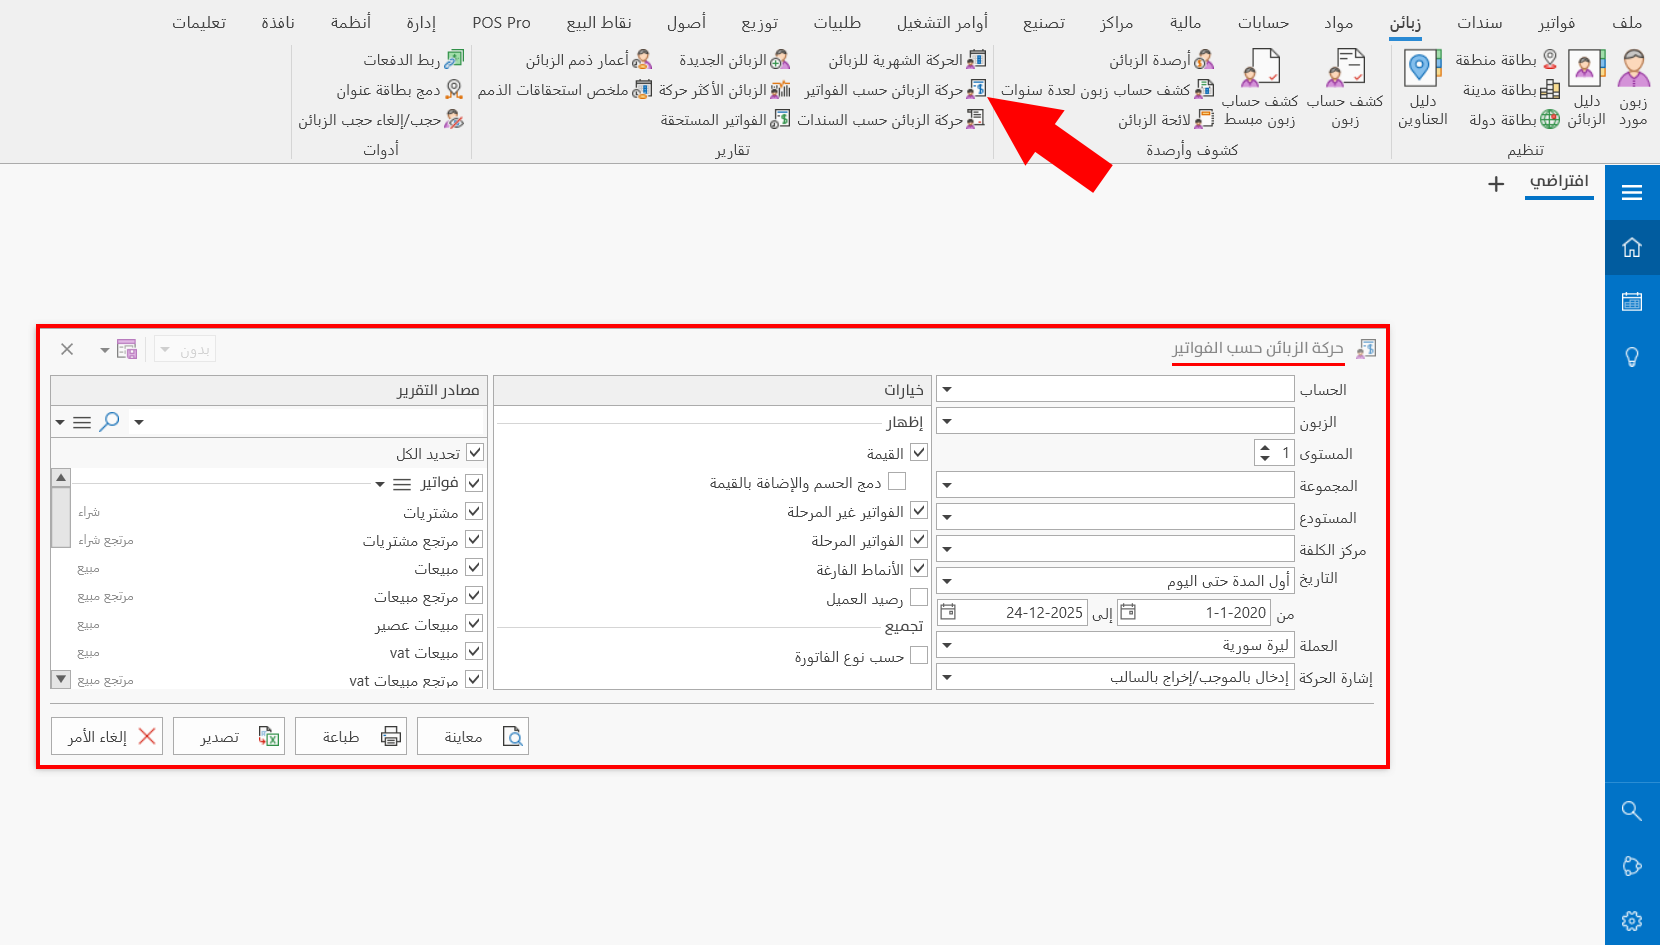
Task: Open أرصدة الزبائن customer balances icon
Action: [1202, 59]
